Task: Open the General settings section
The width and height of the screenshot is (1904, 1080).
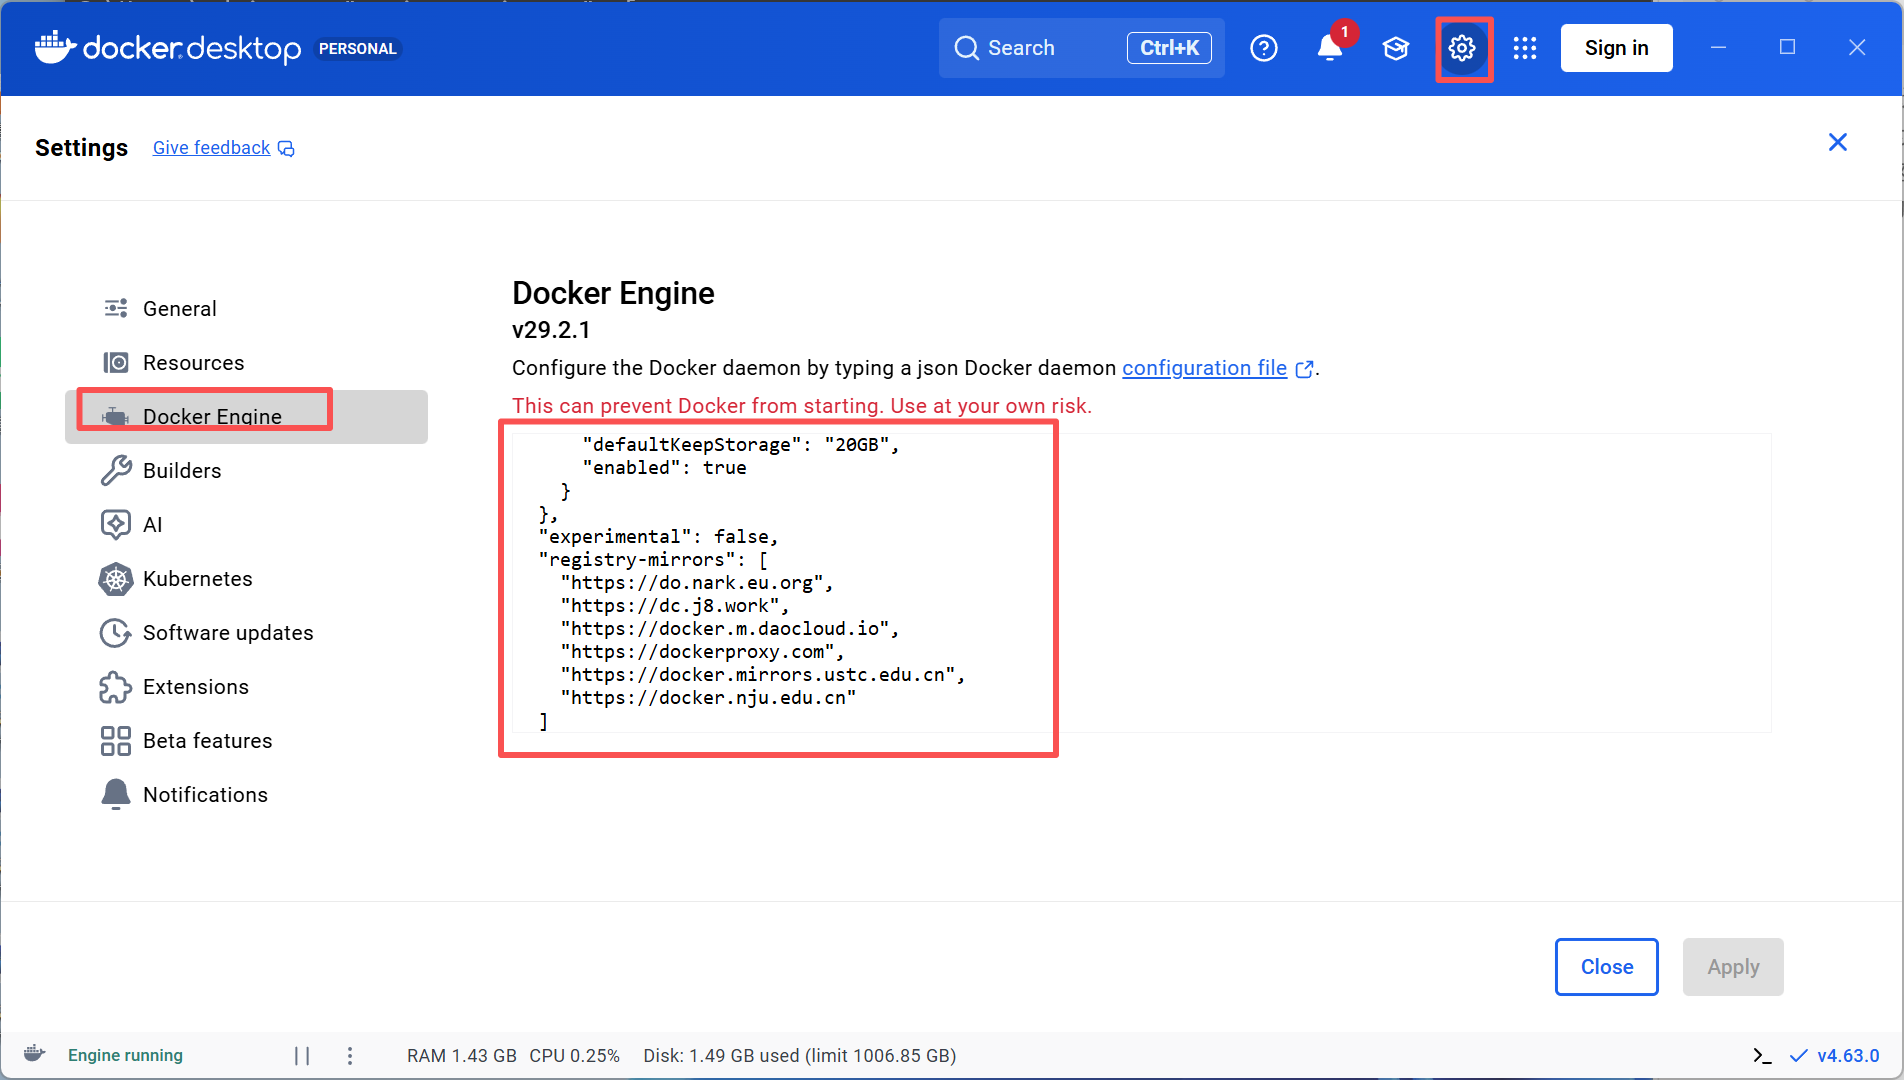Action: [x=246, y=308]
